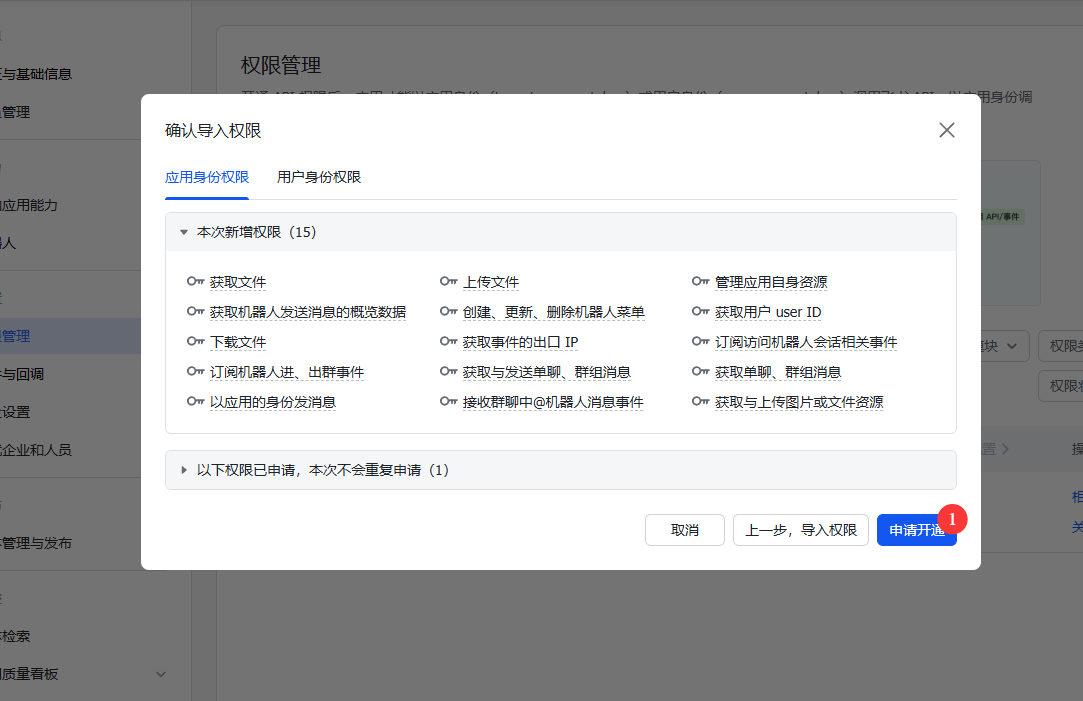Click the blue 申请开通 button
1083x701 pixels.
pos(915,530)
